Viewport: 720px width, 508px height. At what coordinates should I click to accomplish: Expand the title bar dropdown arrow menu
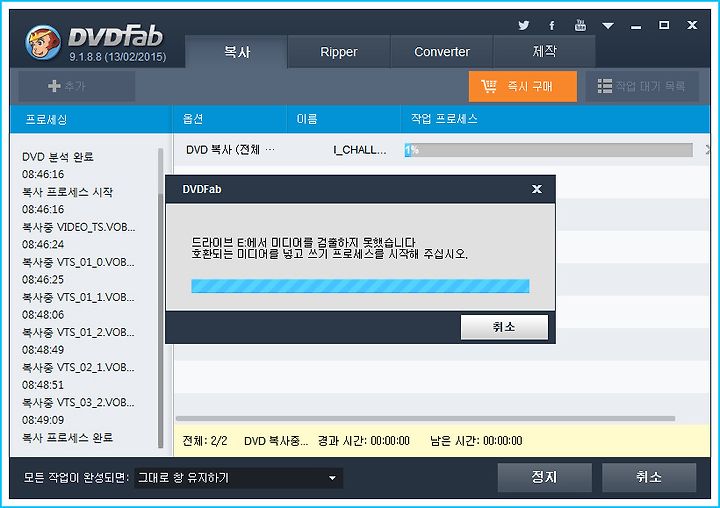(x=608, y=26)
